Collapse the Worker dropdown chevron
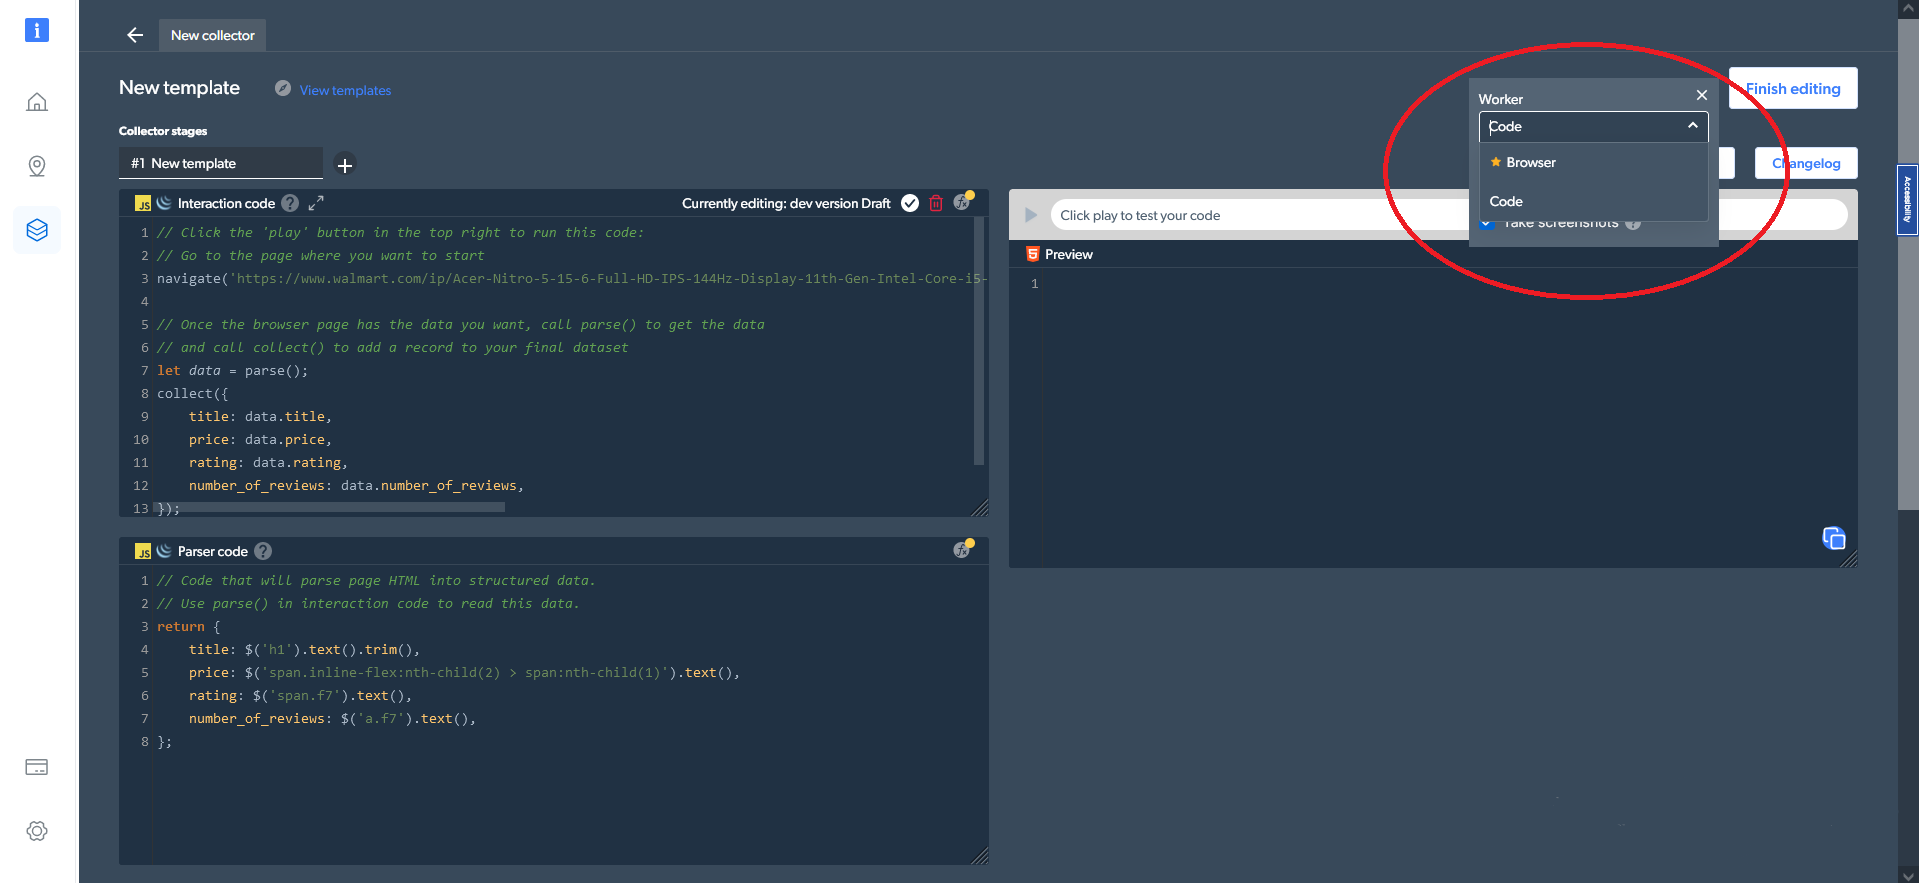Image resolution: width=1919 pixels, height=883 pixels. (x=1692, y=126)
